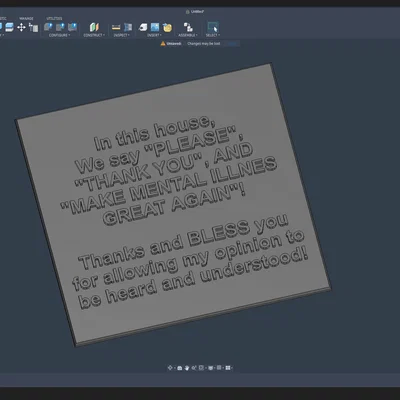Expand the SELECT dropdown menu
Screen dimensions: 400x400
(x=213, y=35)
